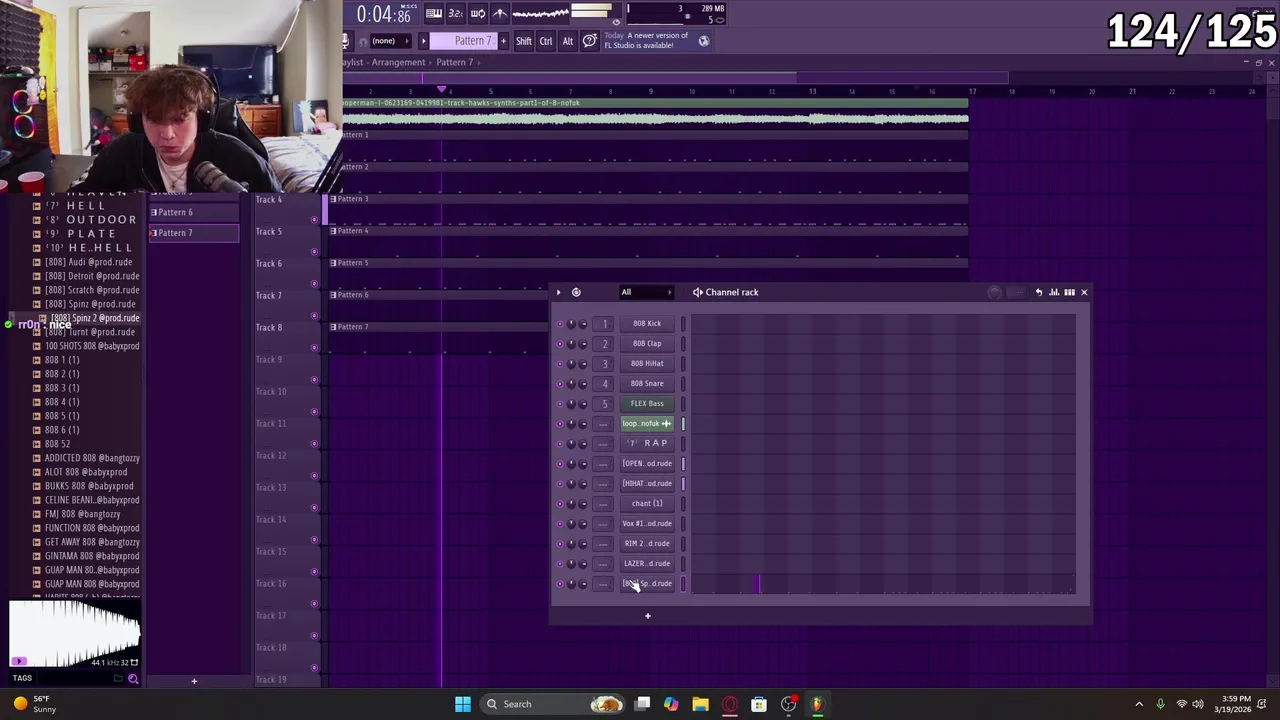Click the help hint icon beside Alt

click(590, 41)
